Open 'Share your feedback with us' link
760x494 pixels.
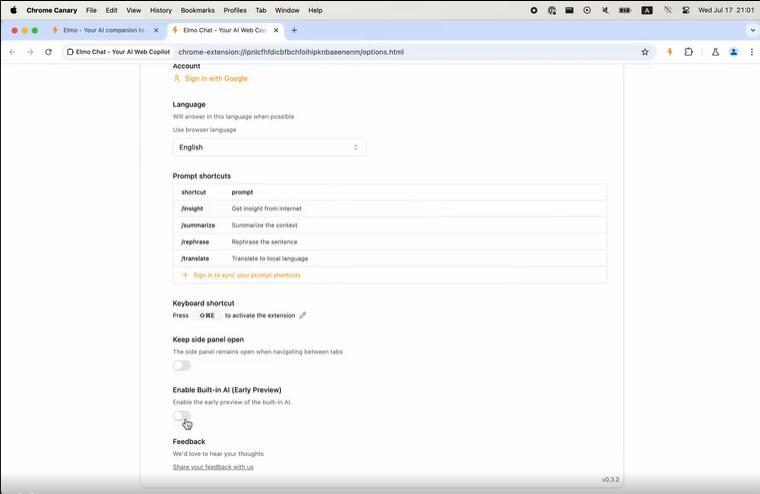pyautogui.click(x=213, y=467)
